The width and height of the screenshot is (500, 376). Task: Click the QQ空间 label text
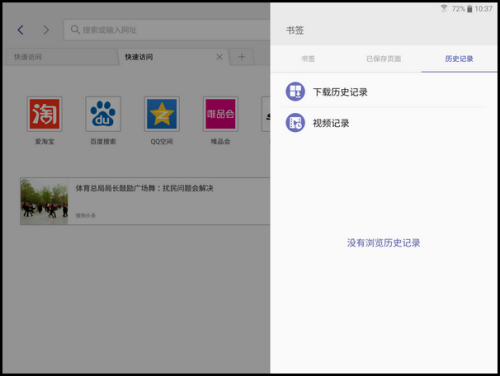162,142
